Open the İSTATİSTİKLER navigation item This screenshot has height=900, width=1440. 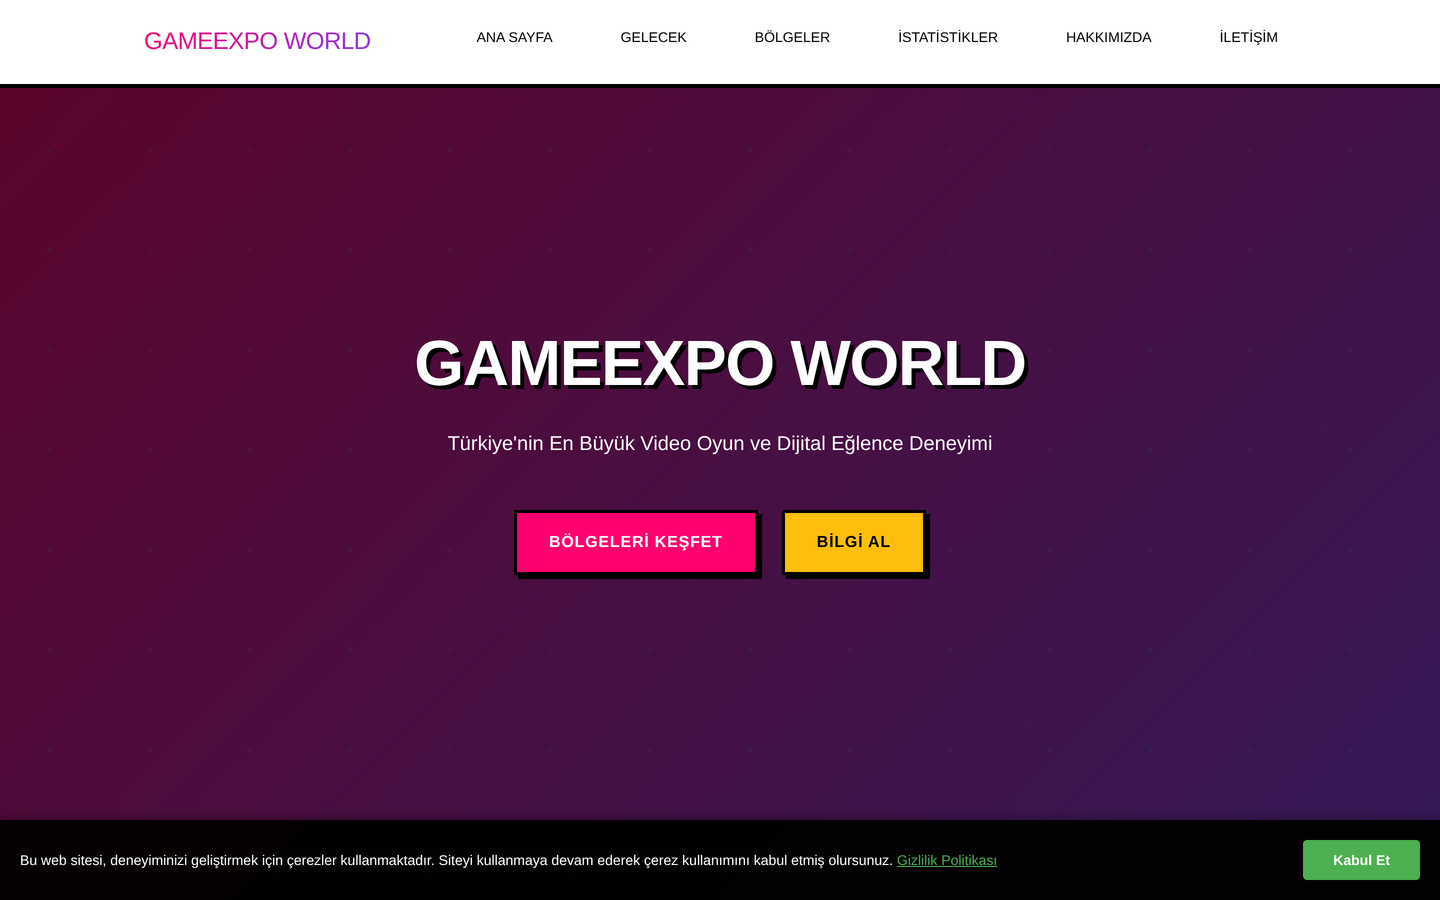(948, 37)
